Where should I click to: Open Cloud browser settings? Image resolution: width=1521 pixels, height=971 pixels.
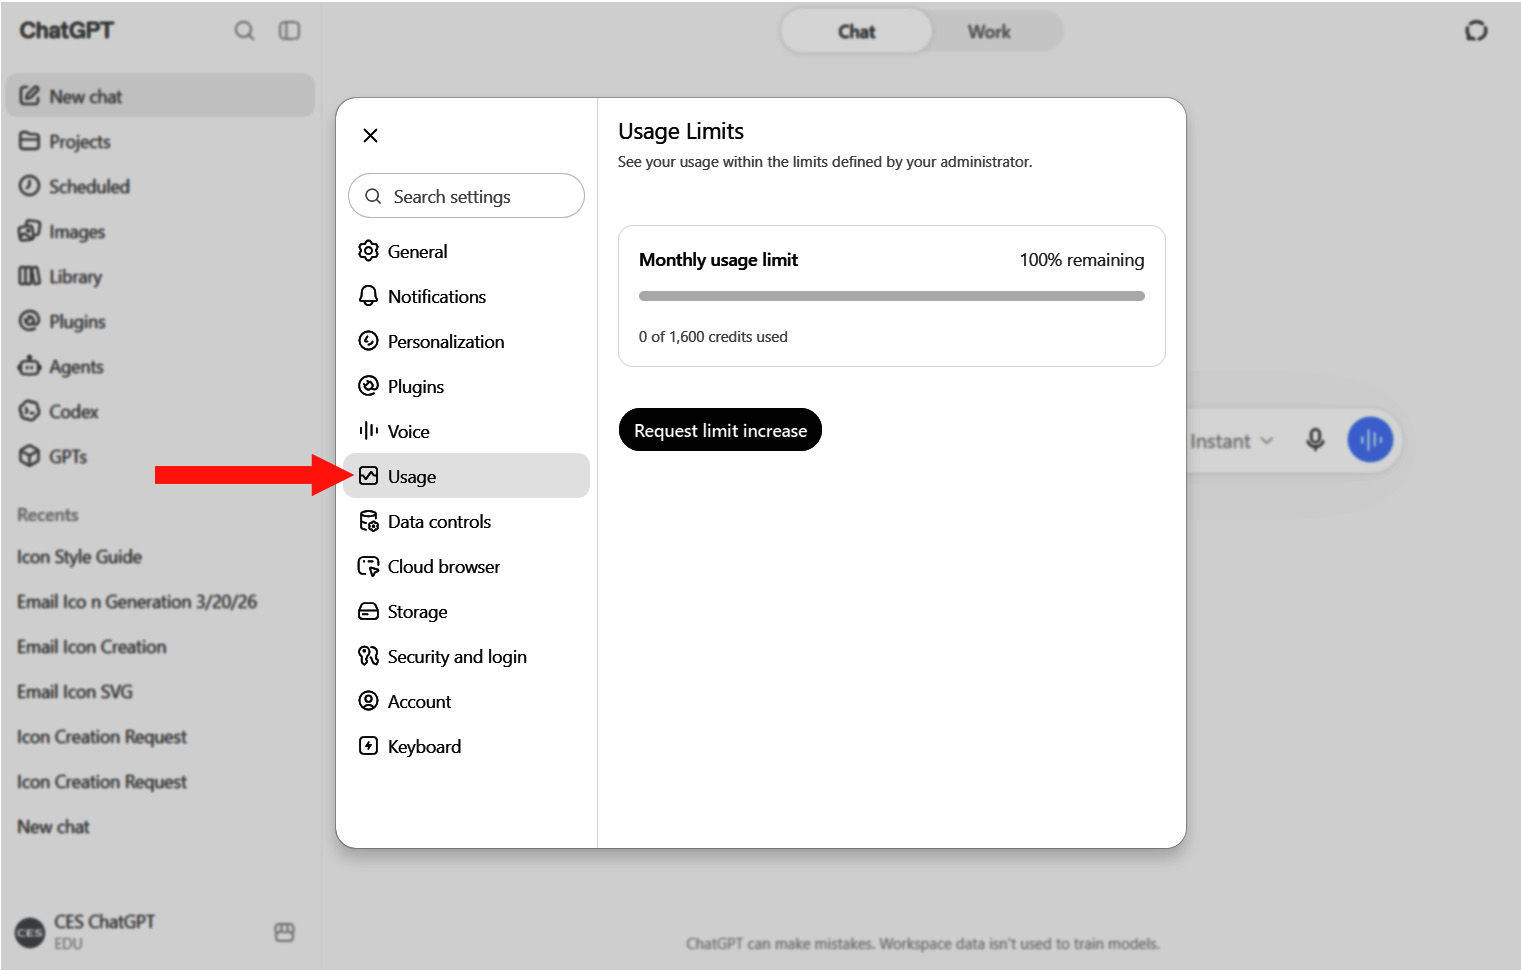(x=466, y=566)
